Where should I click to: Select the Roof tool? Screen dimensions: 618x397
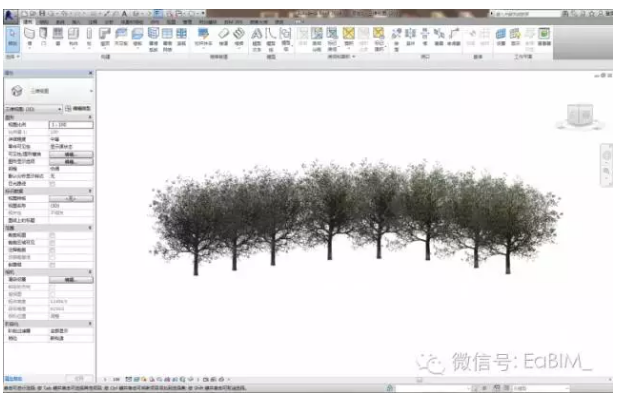tap(105, 38)
